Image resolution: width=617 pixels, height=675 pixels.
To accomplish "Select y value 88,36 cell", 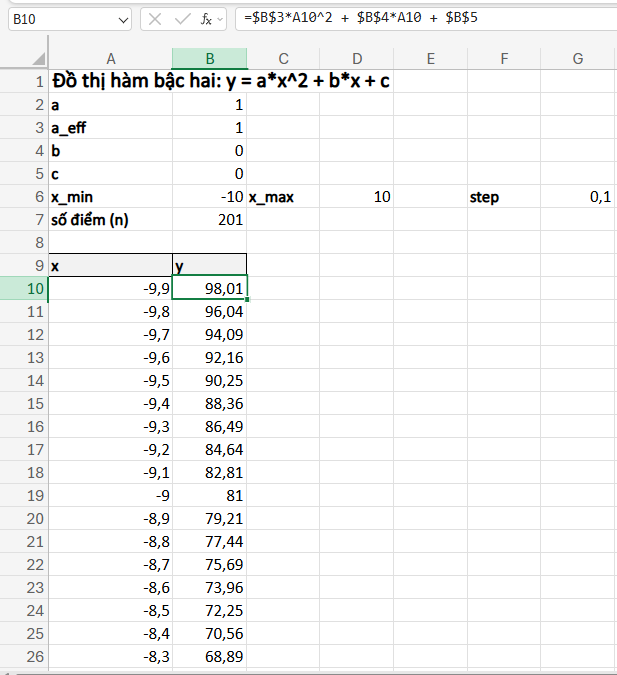I will [210, 403].
